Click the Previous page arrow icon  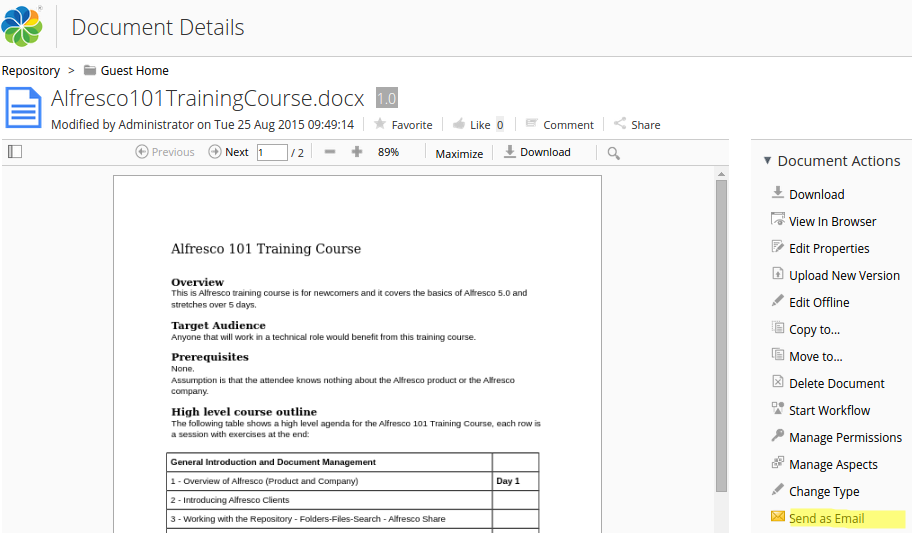(x=141, y=152)
